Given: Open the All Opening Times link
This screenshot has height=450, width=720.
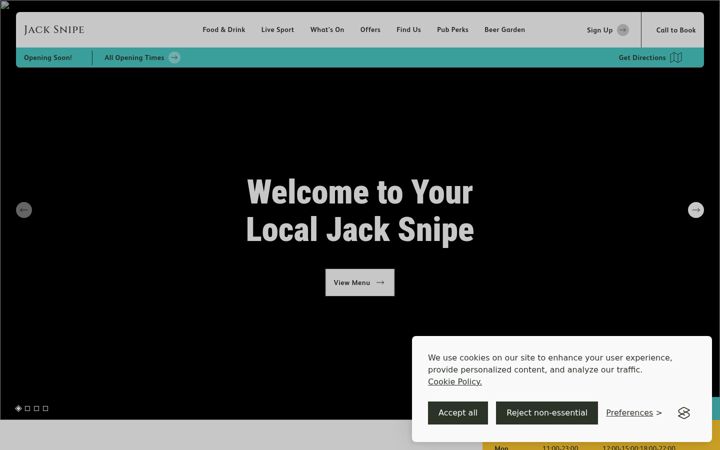Looking at the screenshot, I should (134, 58).
